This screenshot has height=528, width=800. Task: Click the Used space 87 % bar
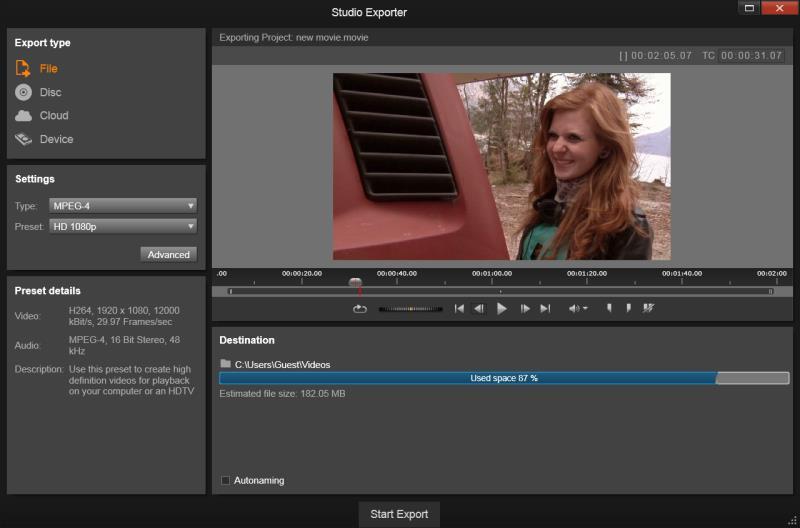coord(504,378)
